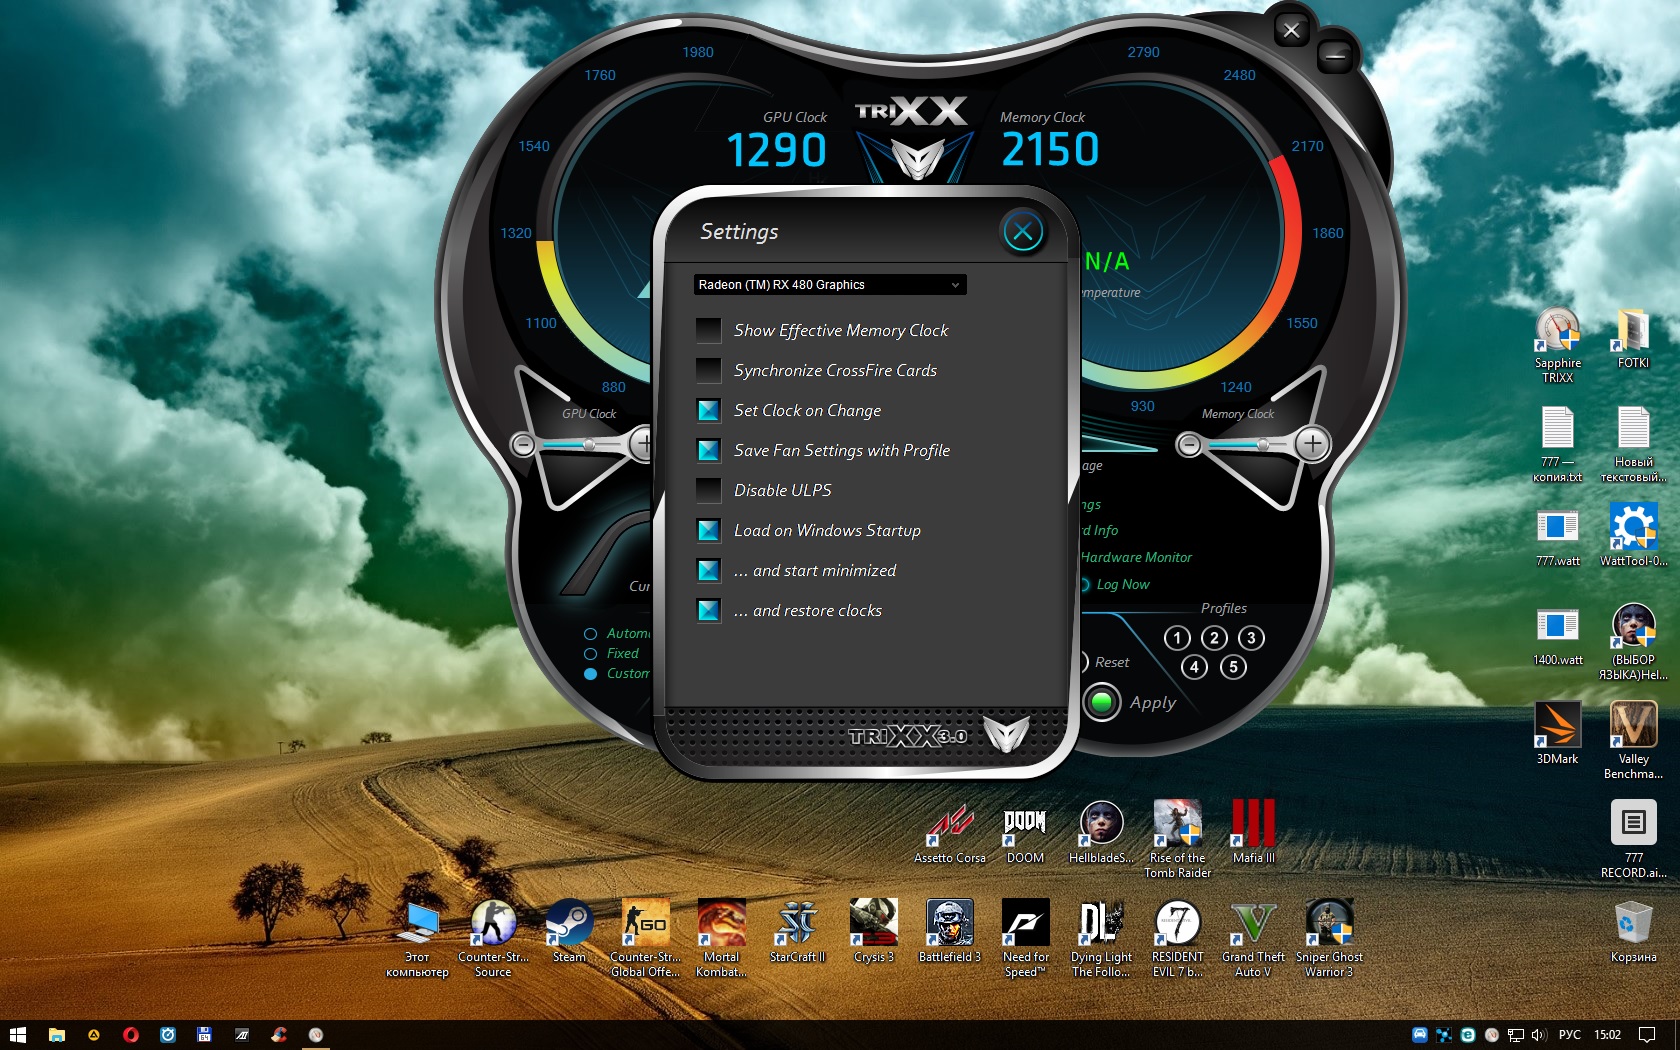Lower Memory Clock with the minus button
Image resolution: width=1680 pixels, height=1050 pixels.
tap(1188, 444)
